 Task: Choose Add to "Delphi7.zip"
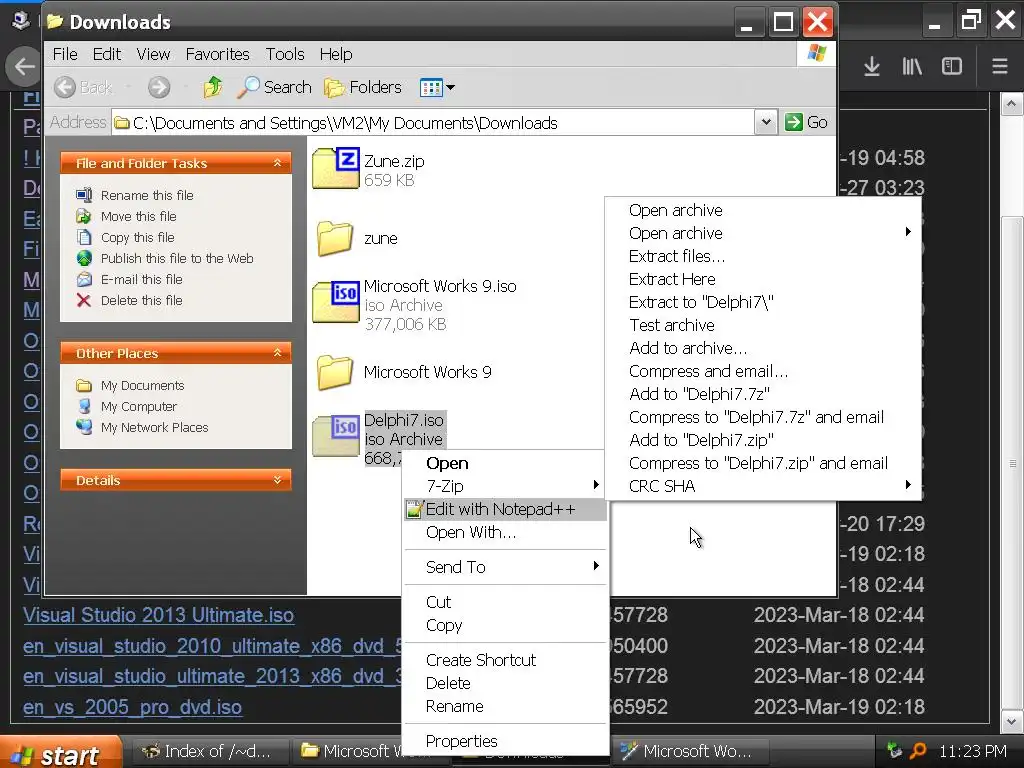[763, 440]
